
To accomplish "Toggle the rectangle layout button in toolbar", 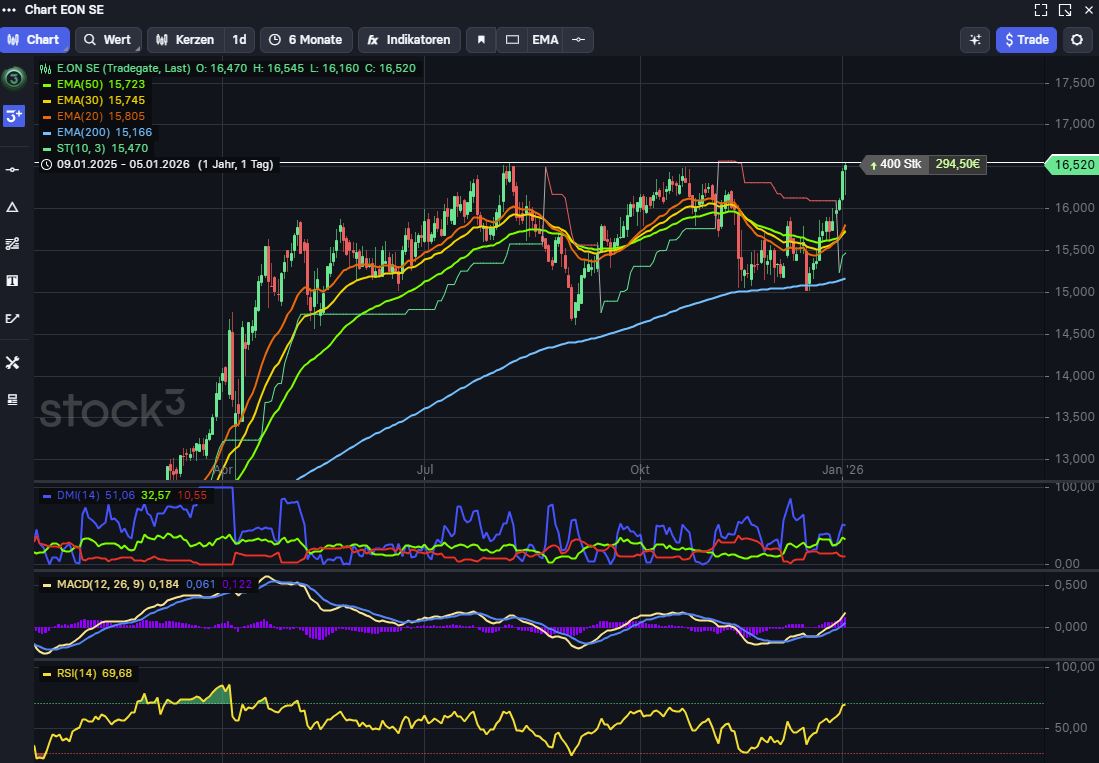I will [512, 40].
